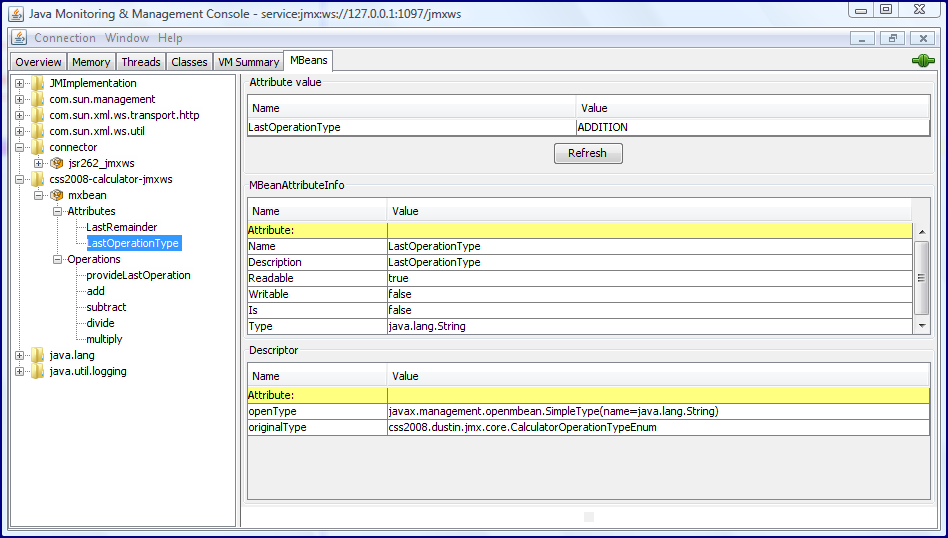
Task: Expand the JMImplementation tree node
Action: point(19,83)
